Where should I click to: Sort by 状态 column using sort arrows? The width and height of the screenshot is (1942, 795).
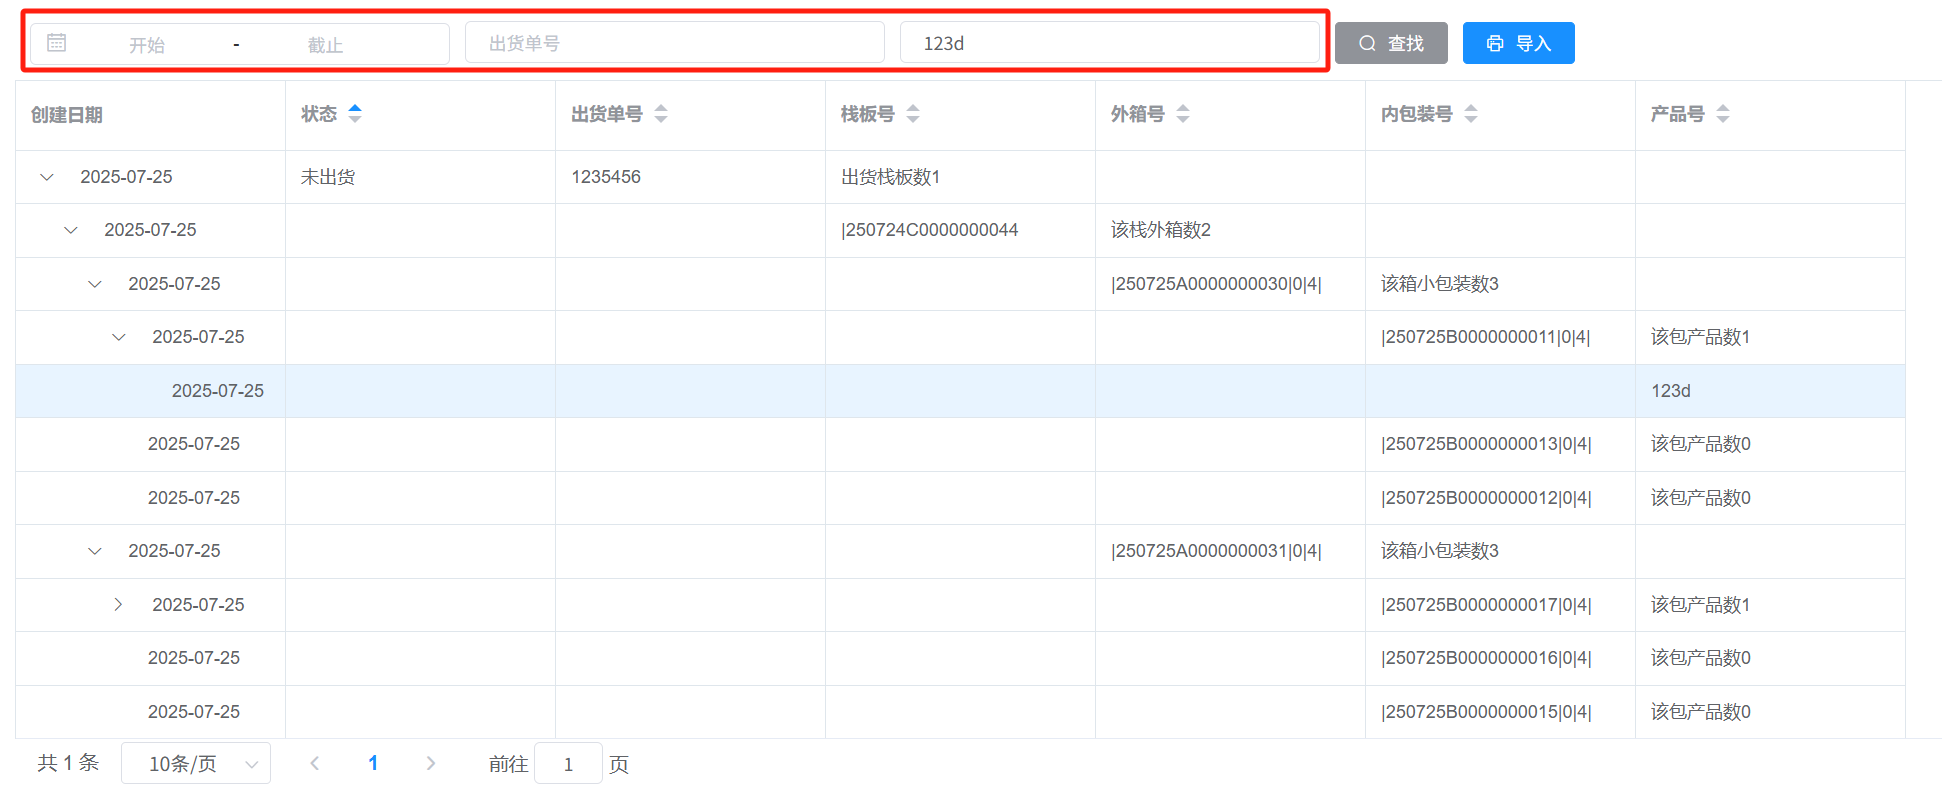[x=355, y=114]
